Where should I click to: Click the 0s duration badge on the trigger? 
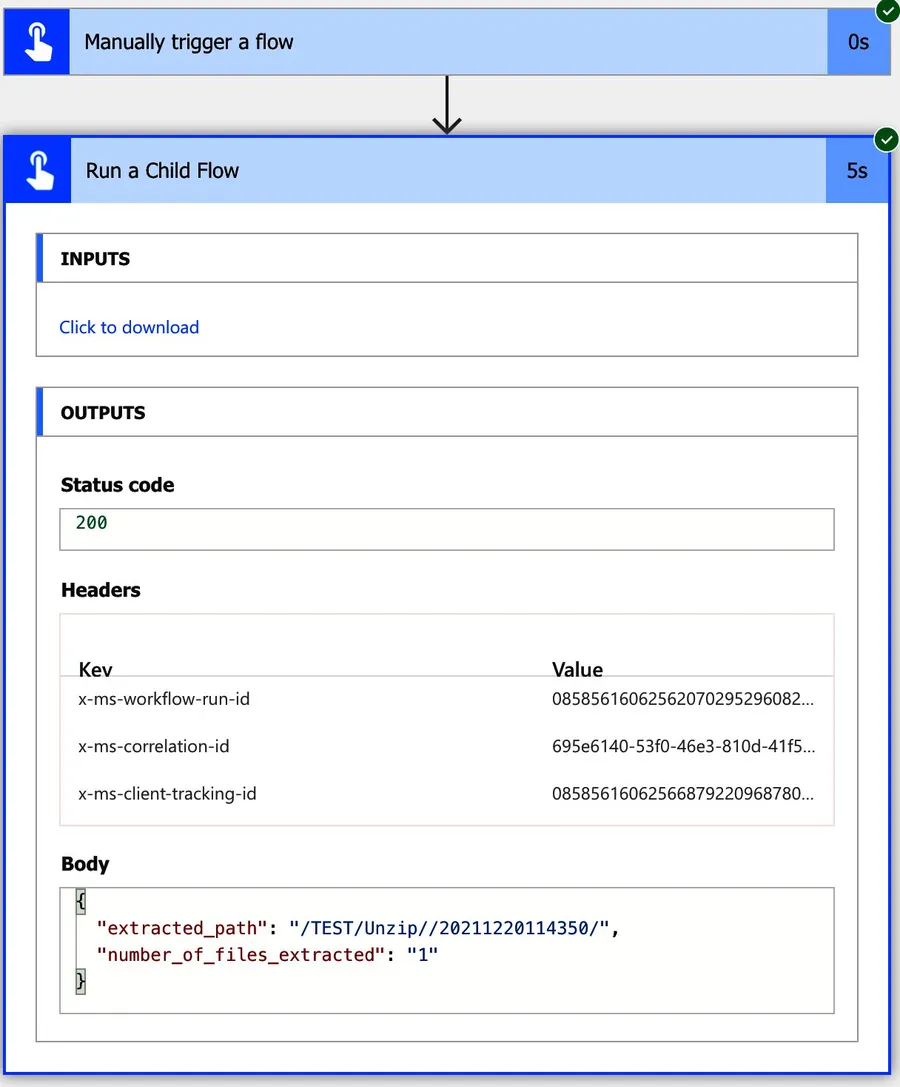(858, 43)
